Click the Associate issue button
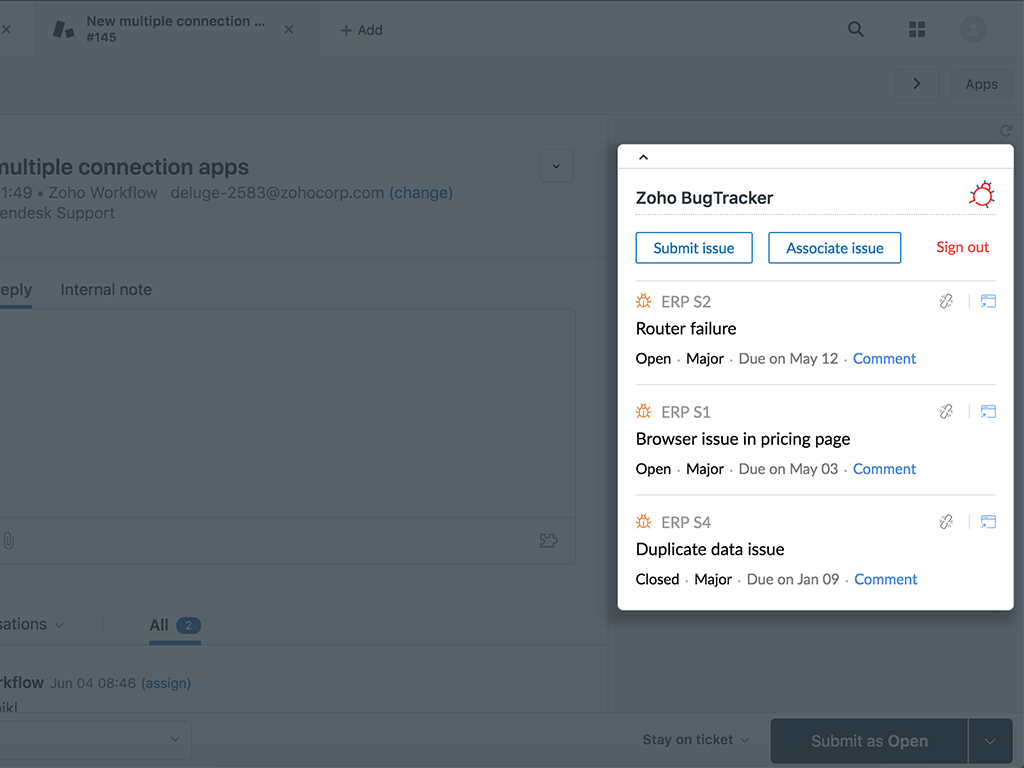Viewport: 1024px width, 768px height. (x=834, y=248)
